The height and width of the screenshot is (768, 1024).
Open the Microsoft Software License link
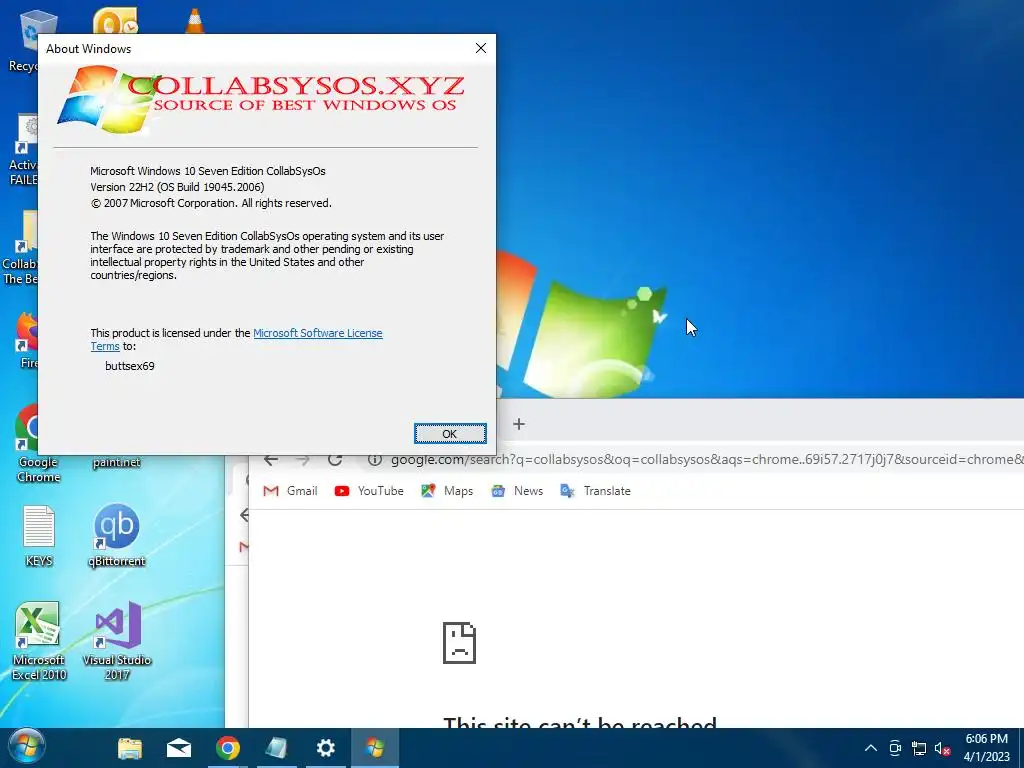coord(317,333)
